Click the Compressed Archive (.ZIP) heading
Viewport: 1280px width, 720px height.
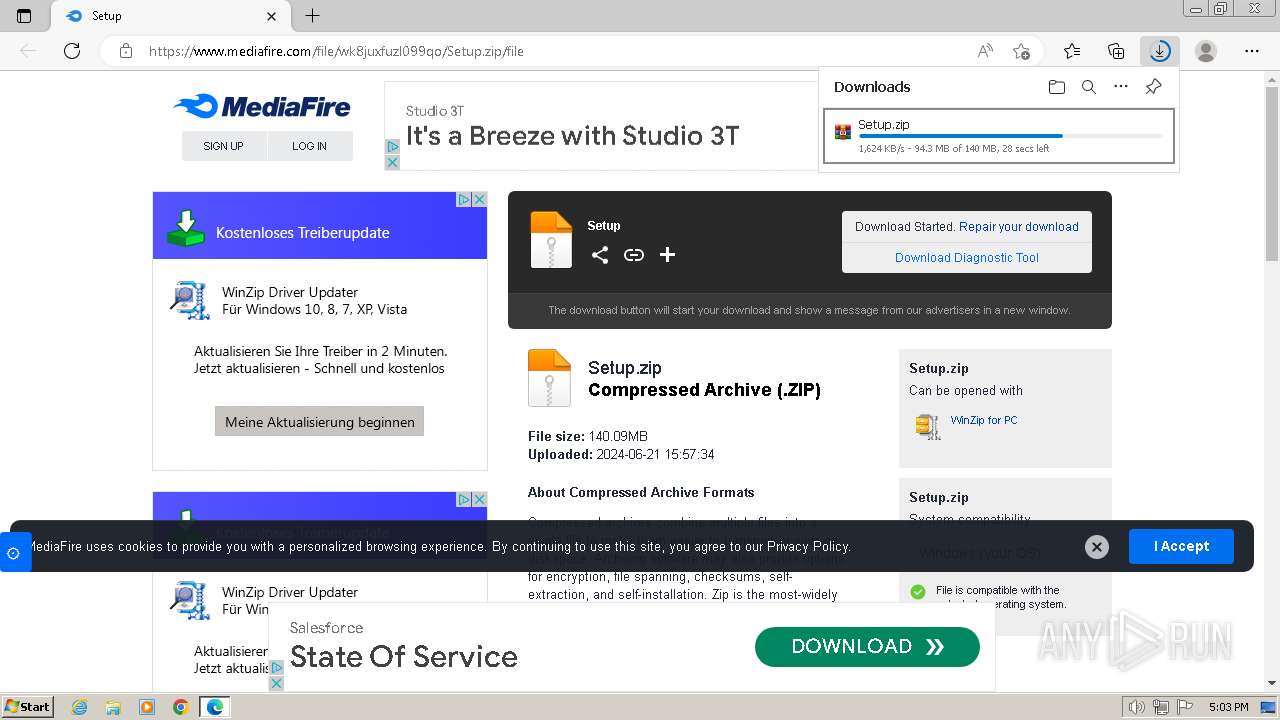tap(704, 390)
